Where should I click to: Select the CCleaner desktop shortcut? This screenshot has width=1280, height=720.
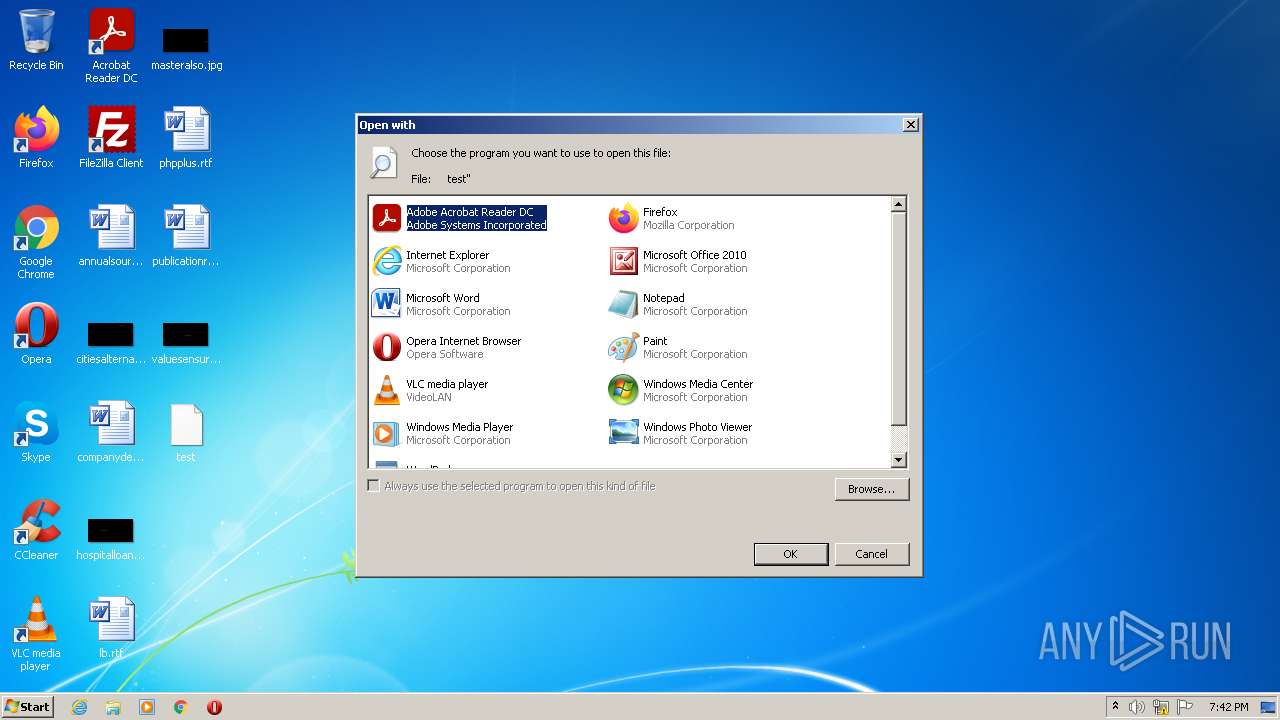tap(36, 530)
